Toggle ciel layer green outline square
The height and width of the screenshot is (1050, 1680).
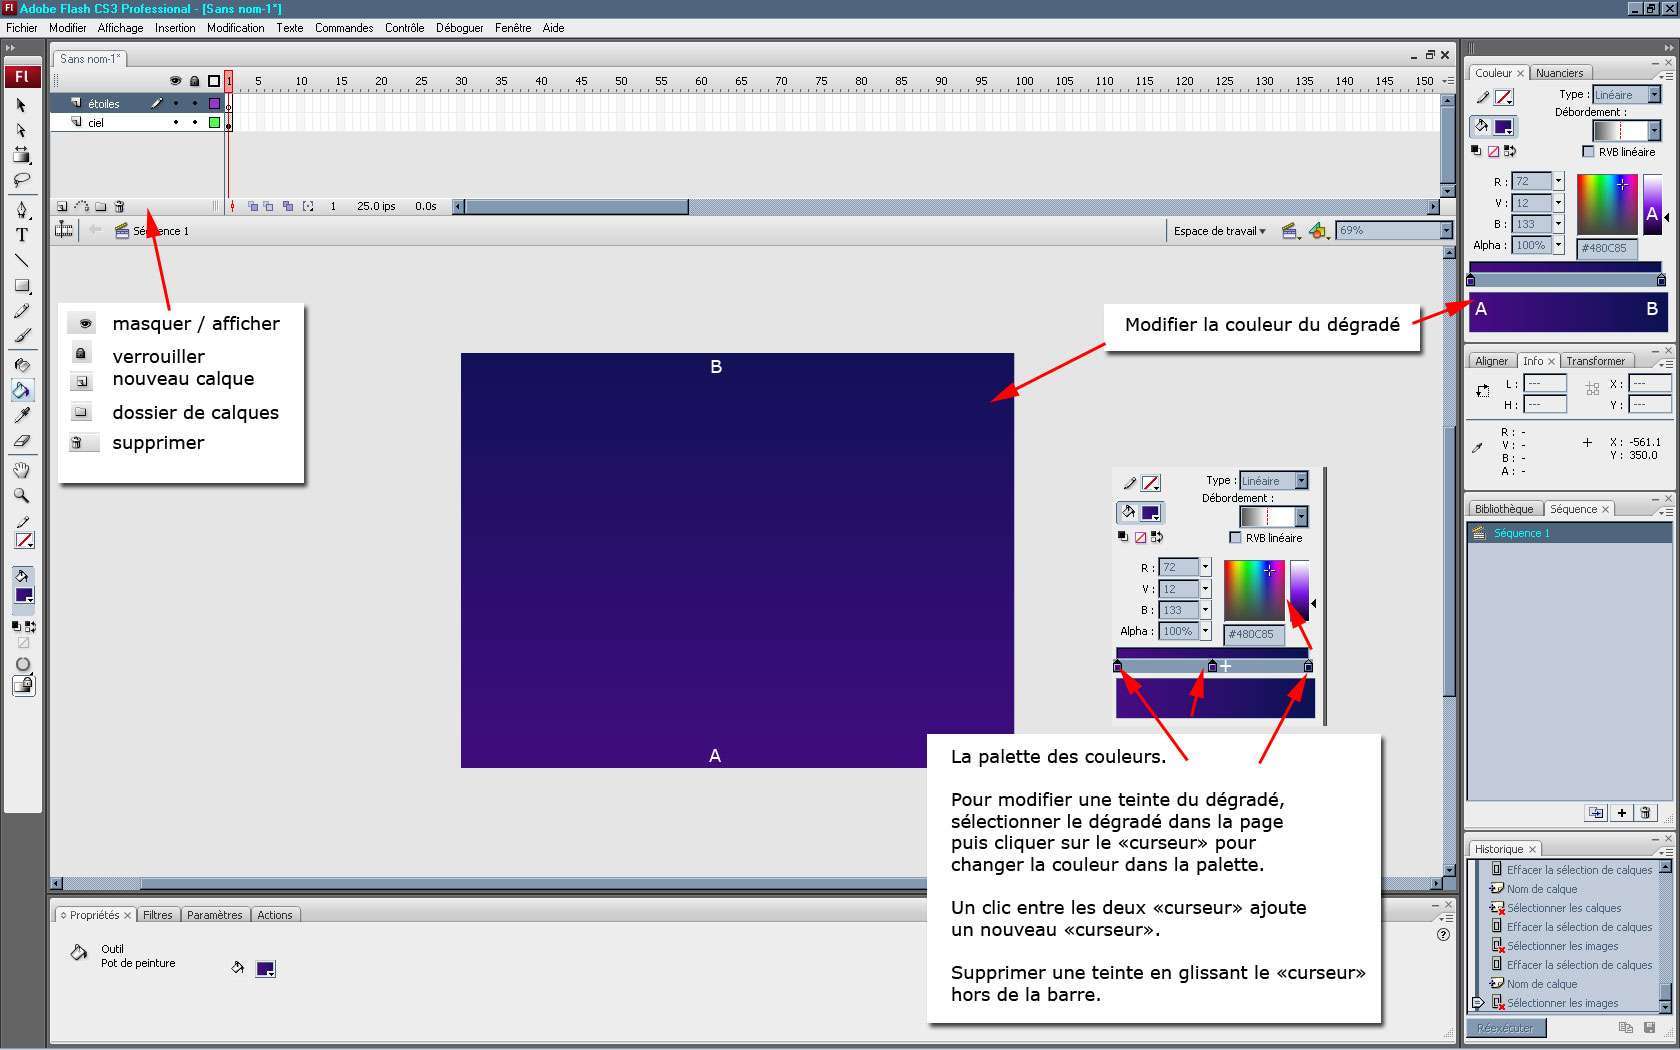(214, 122)
